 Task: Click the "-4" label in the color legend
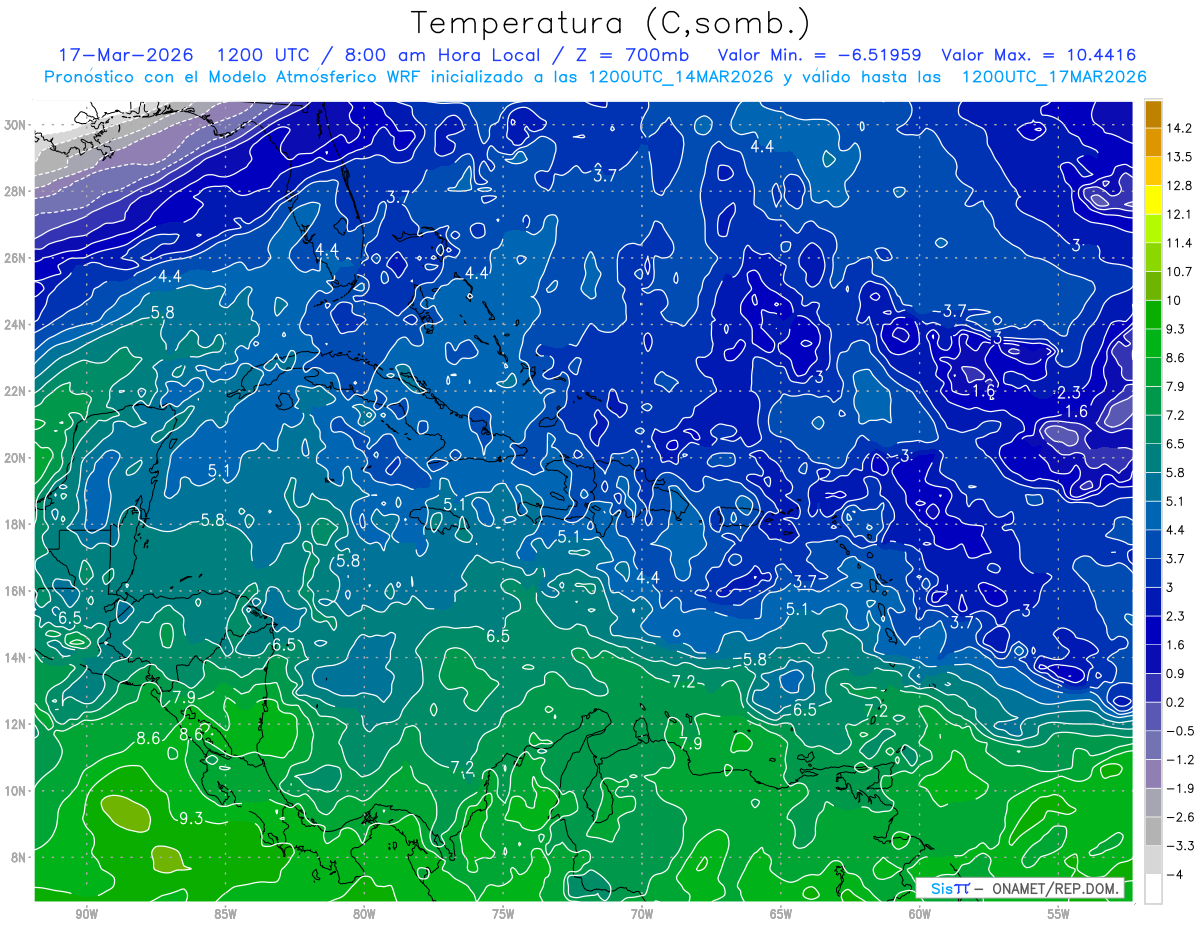point(1174,875)
